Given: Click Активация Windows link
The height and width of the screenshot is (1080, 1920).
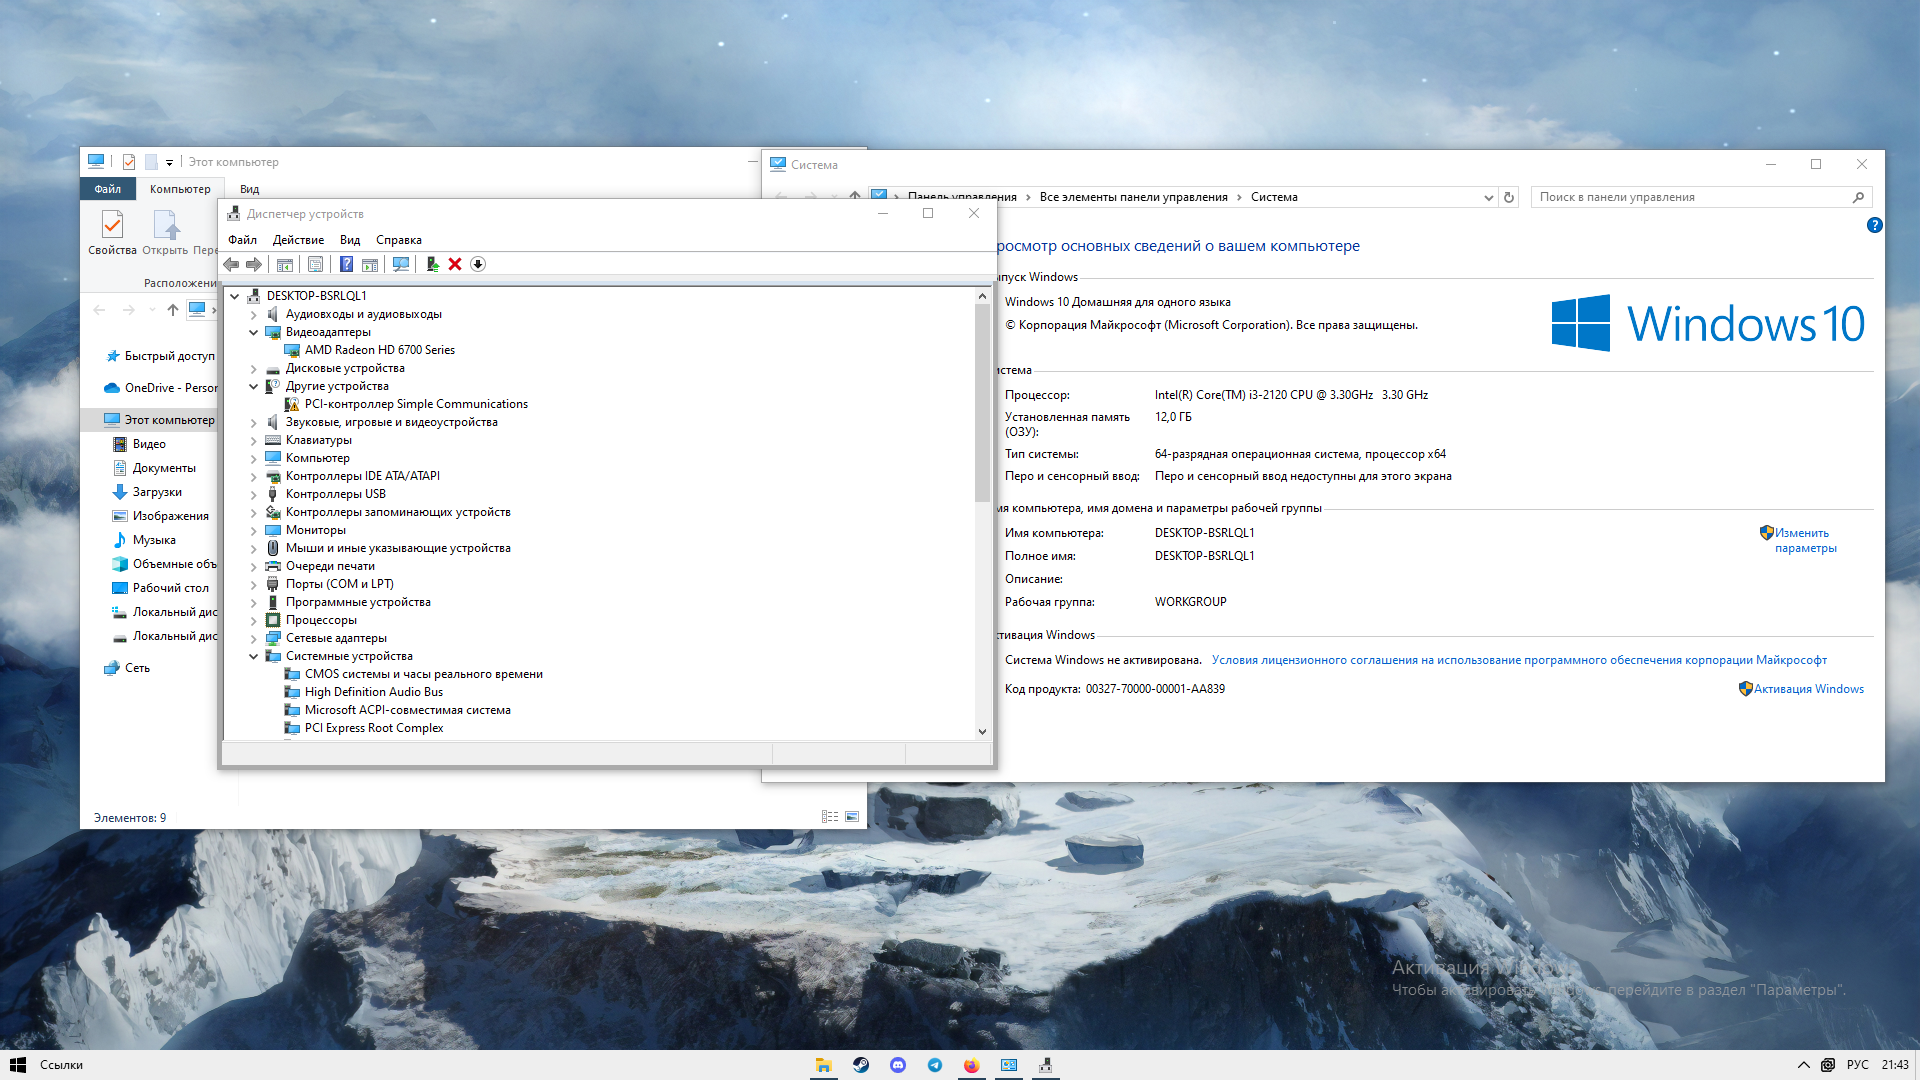Looking at the screenshot, I should pyautogui.click(x=1808, y=689).
